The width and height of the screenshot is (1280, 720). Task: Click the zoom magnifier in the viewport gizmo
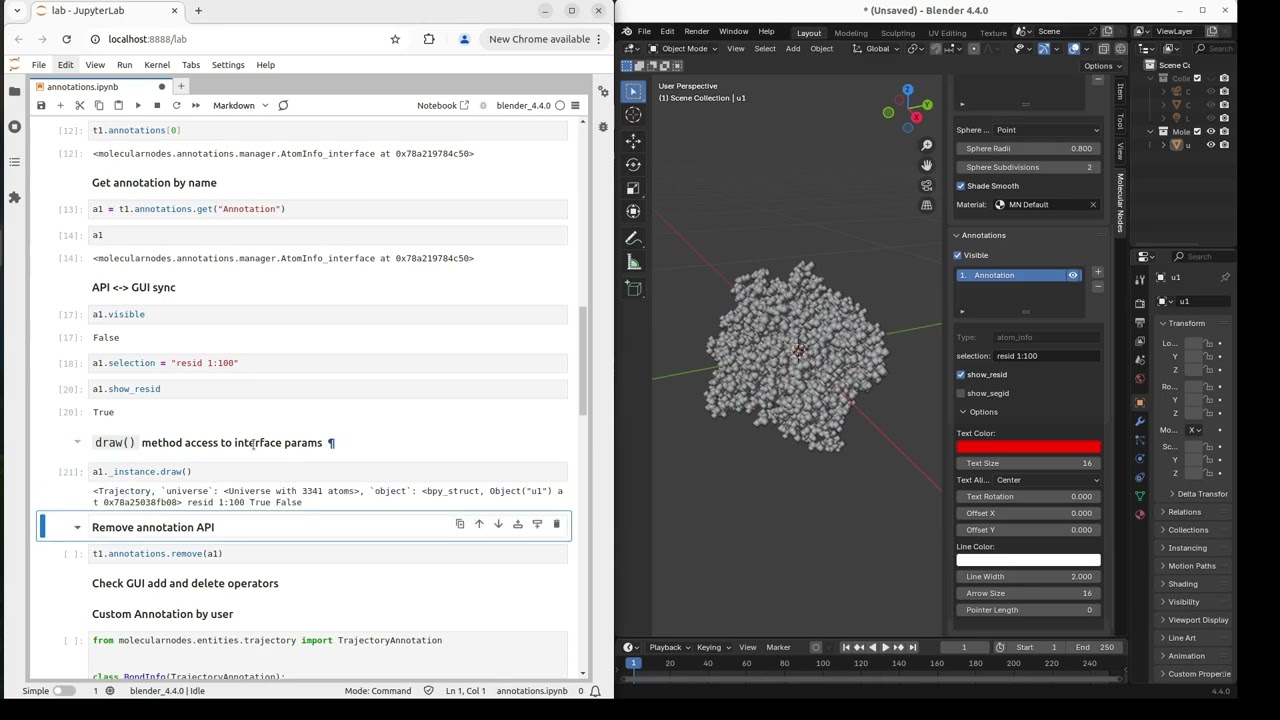coord(926,146)
